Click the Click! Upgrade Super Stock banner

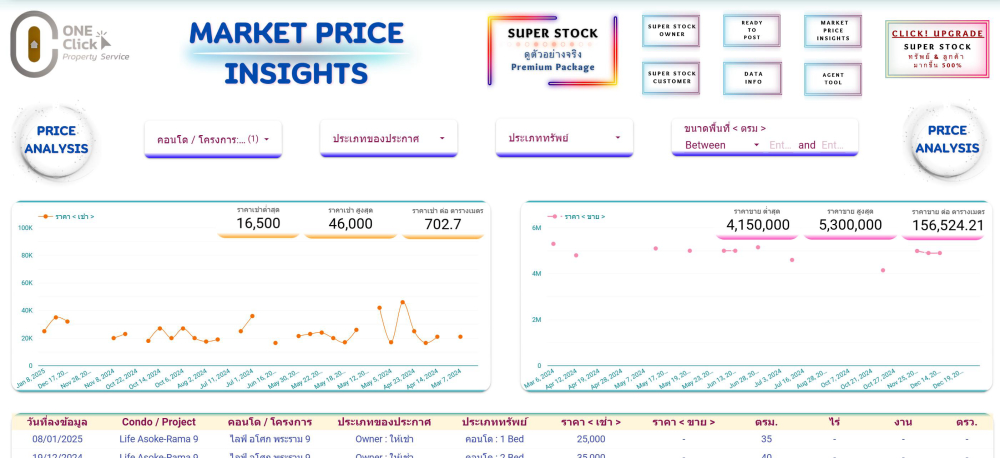[x=937, y=49]
